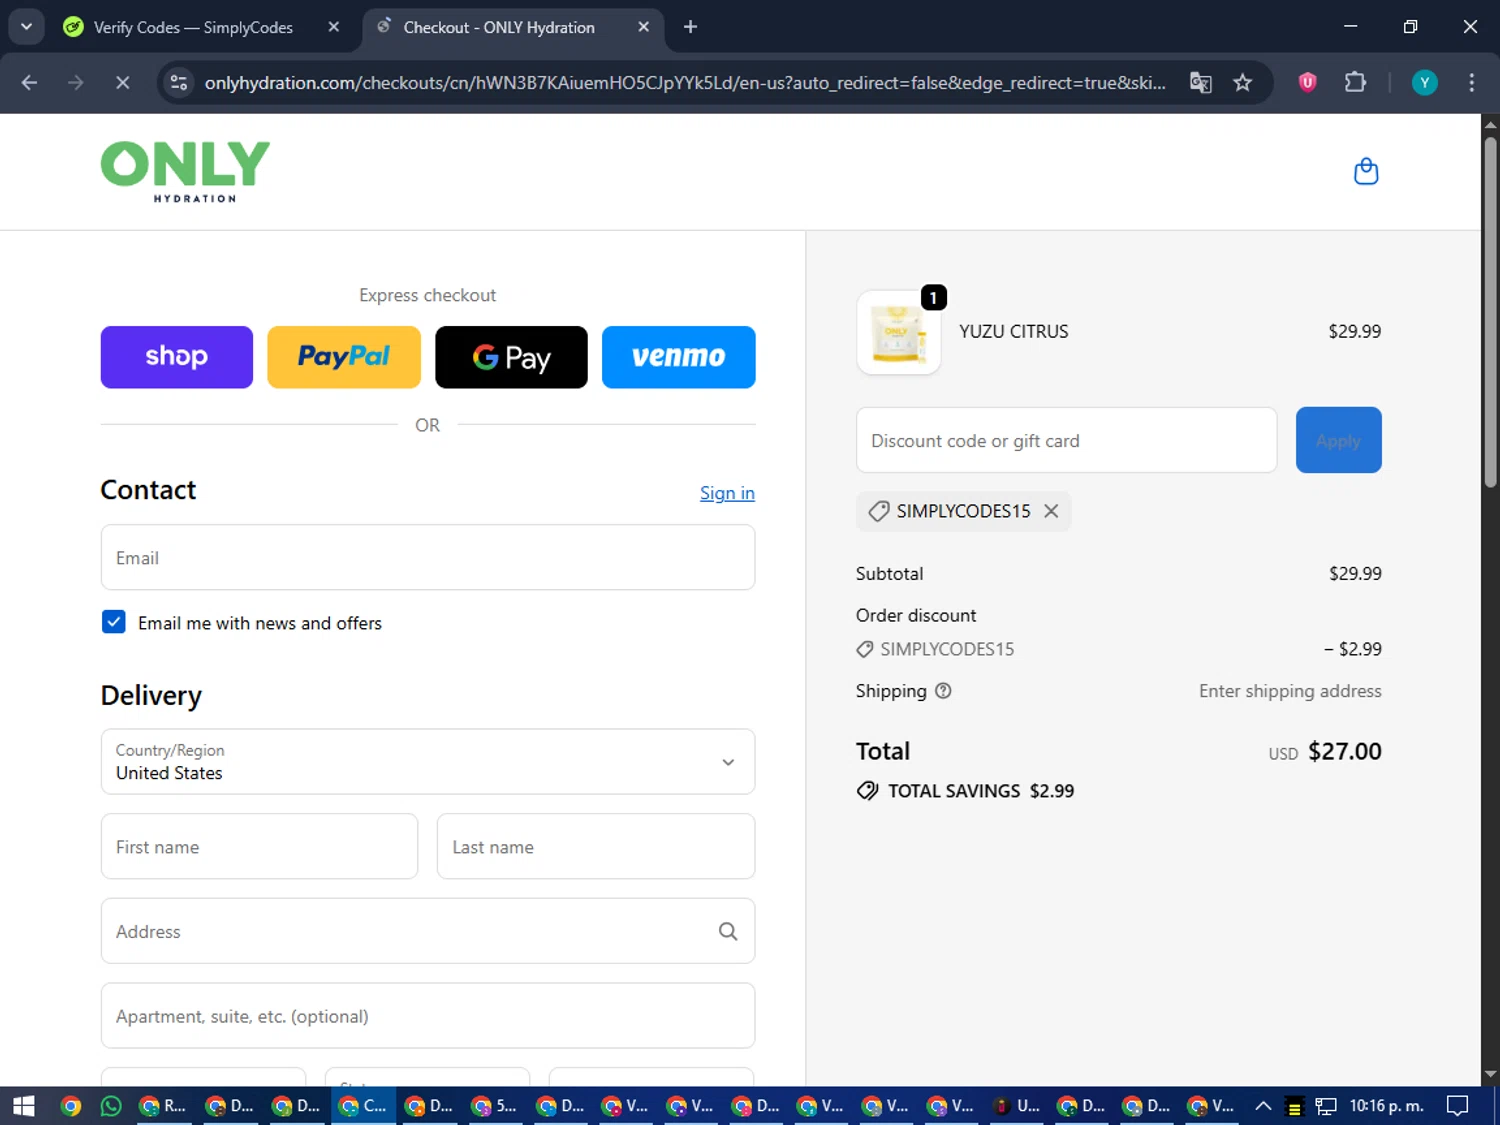Screen dimensions: 1500x1125
Task: Open the tab search dropdown arrow
Action: click(x=26, y=27)
